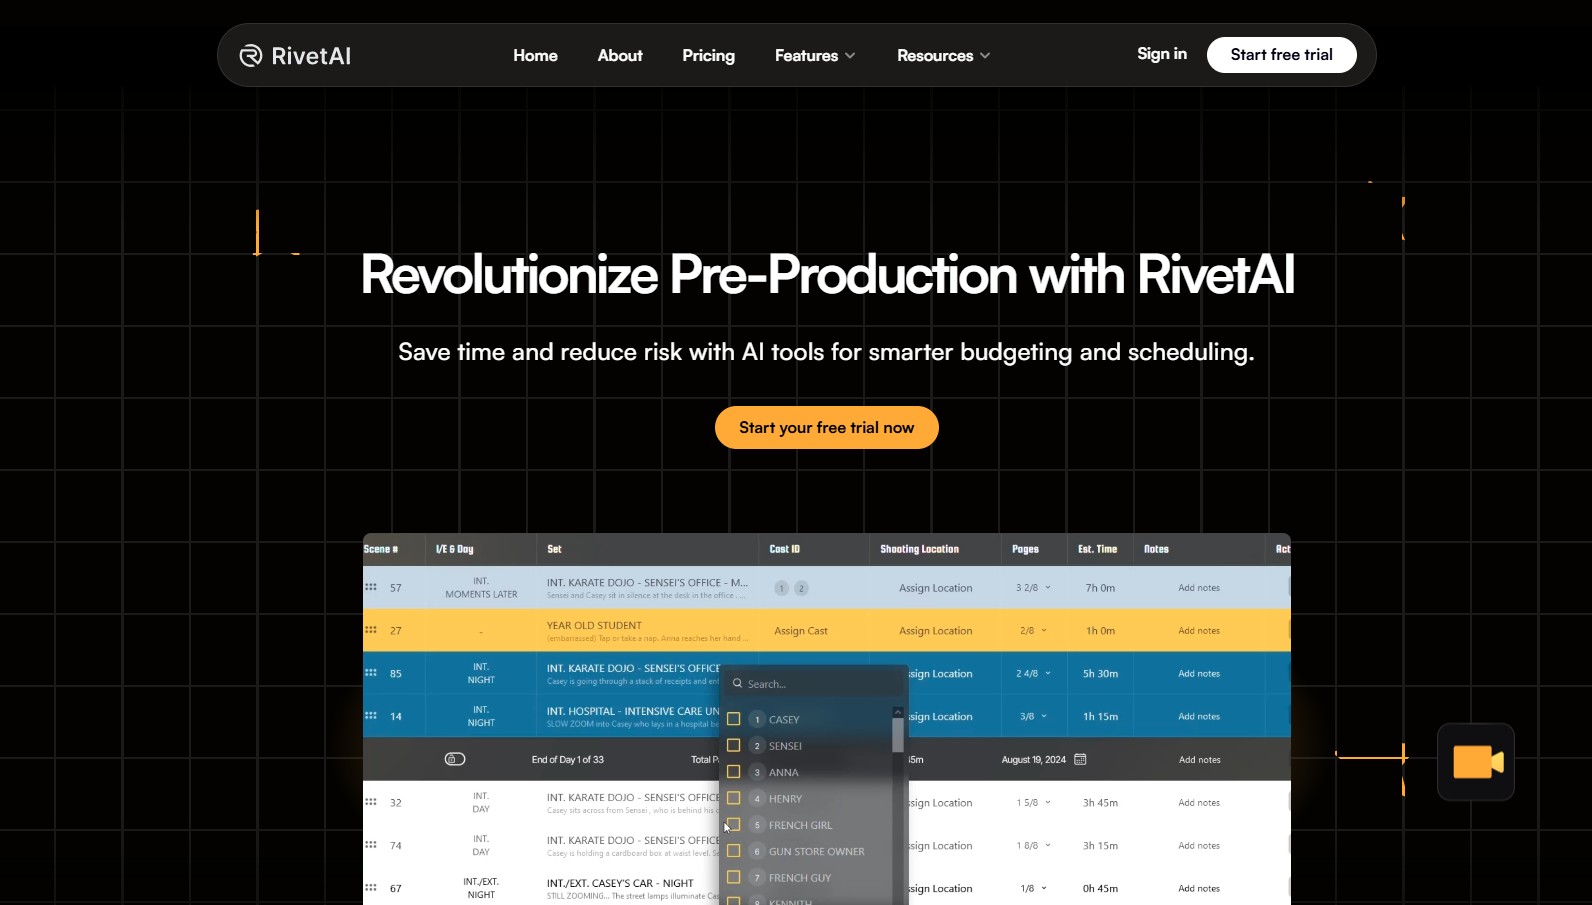The height and width of the screenshot is (905, 1592).
Task: Click the Pages column header
Action: 1025,549
